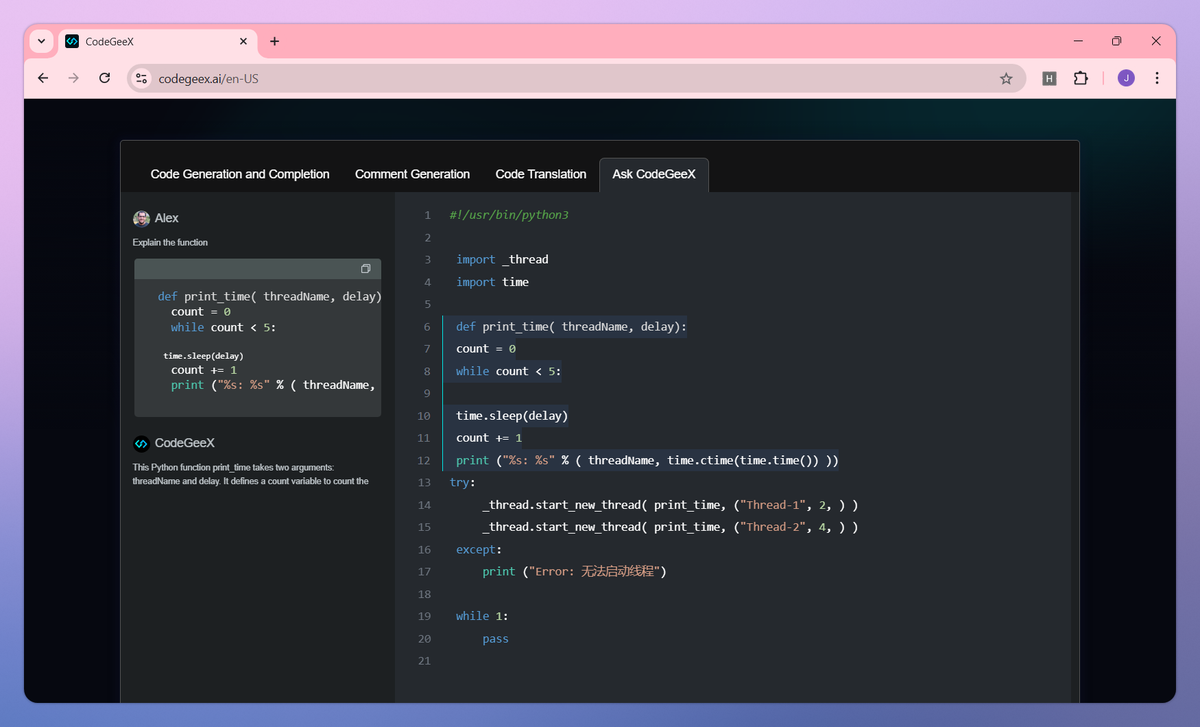
Task: Copy the code snippet using copy icon
Action: 366,269
